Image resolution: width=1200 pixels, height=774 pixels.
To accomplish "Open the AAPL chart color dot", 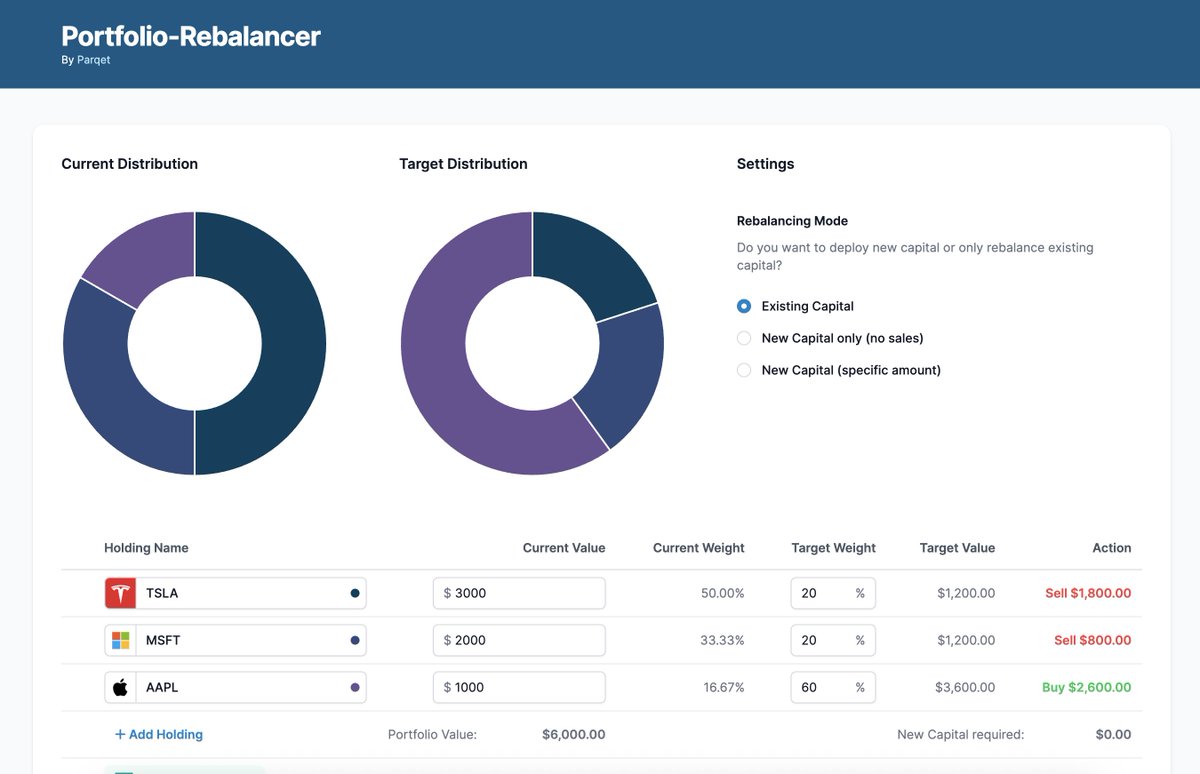I will [x=354, y=687].
